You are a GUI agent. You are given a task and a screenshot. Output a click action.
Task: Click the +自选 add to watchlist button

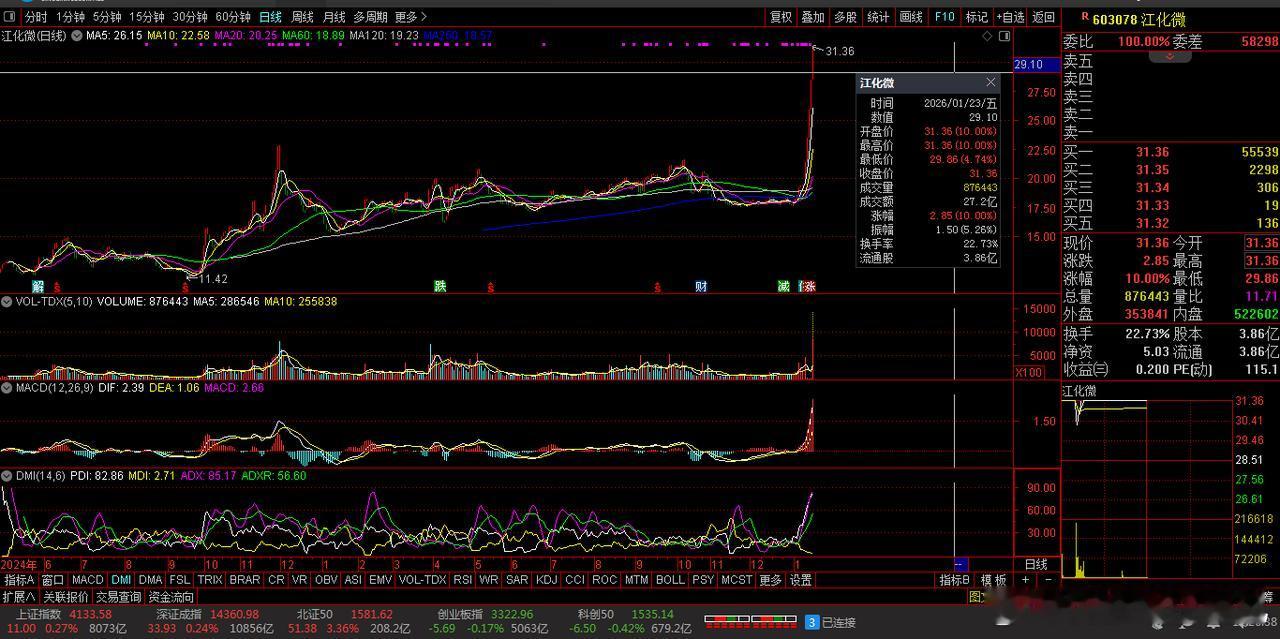point(1010,17)
